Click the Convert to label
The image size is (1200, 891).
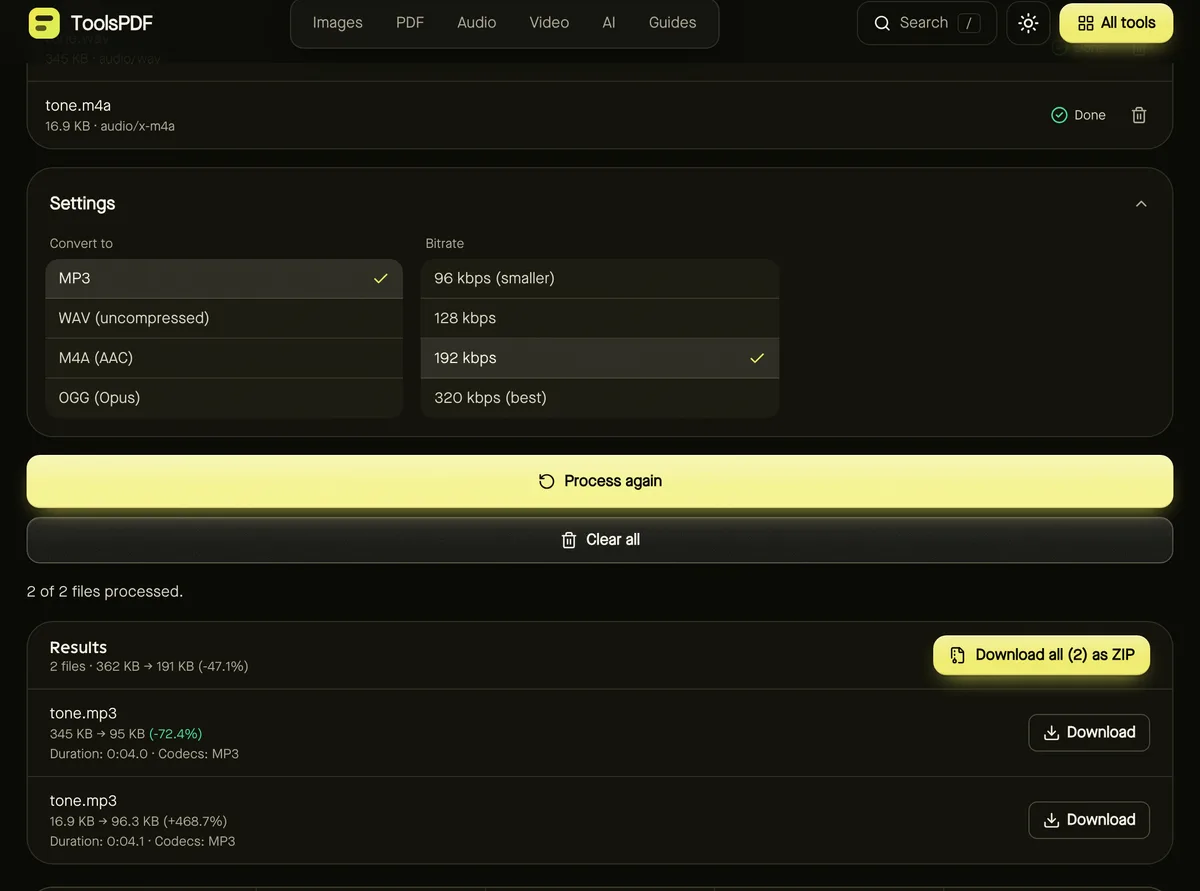[81, 244]
